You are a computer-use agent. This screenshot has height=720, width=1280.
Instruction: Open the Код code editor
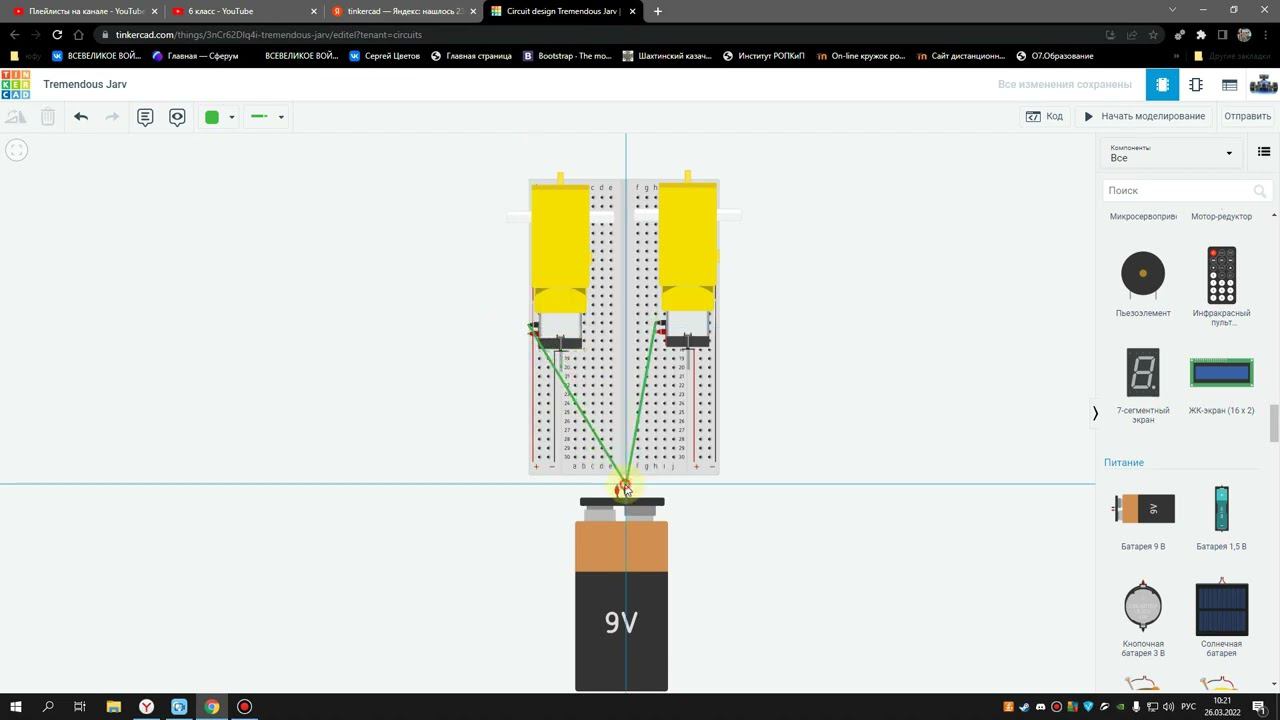pos(1044,116)
